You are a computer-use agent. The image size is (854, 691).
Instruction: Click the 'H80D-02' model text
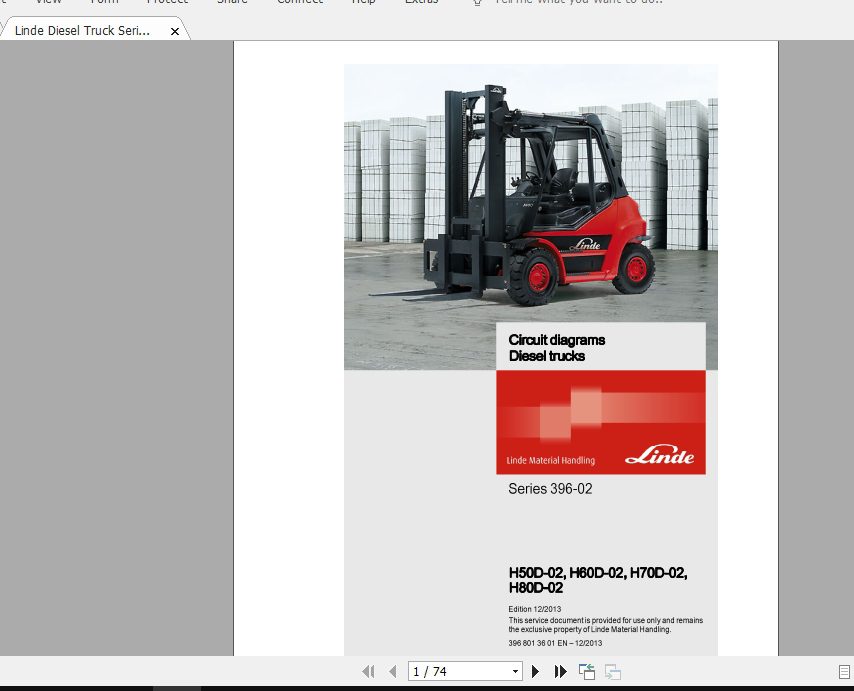(536, 588)
